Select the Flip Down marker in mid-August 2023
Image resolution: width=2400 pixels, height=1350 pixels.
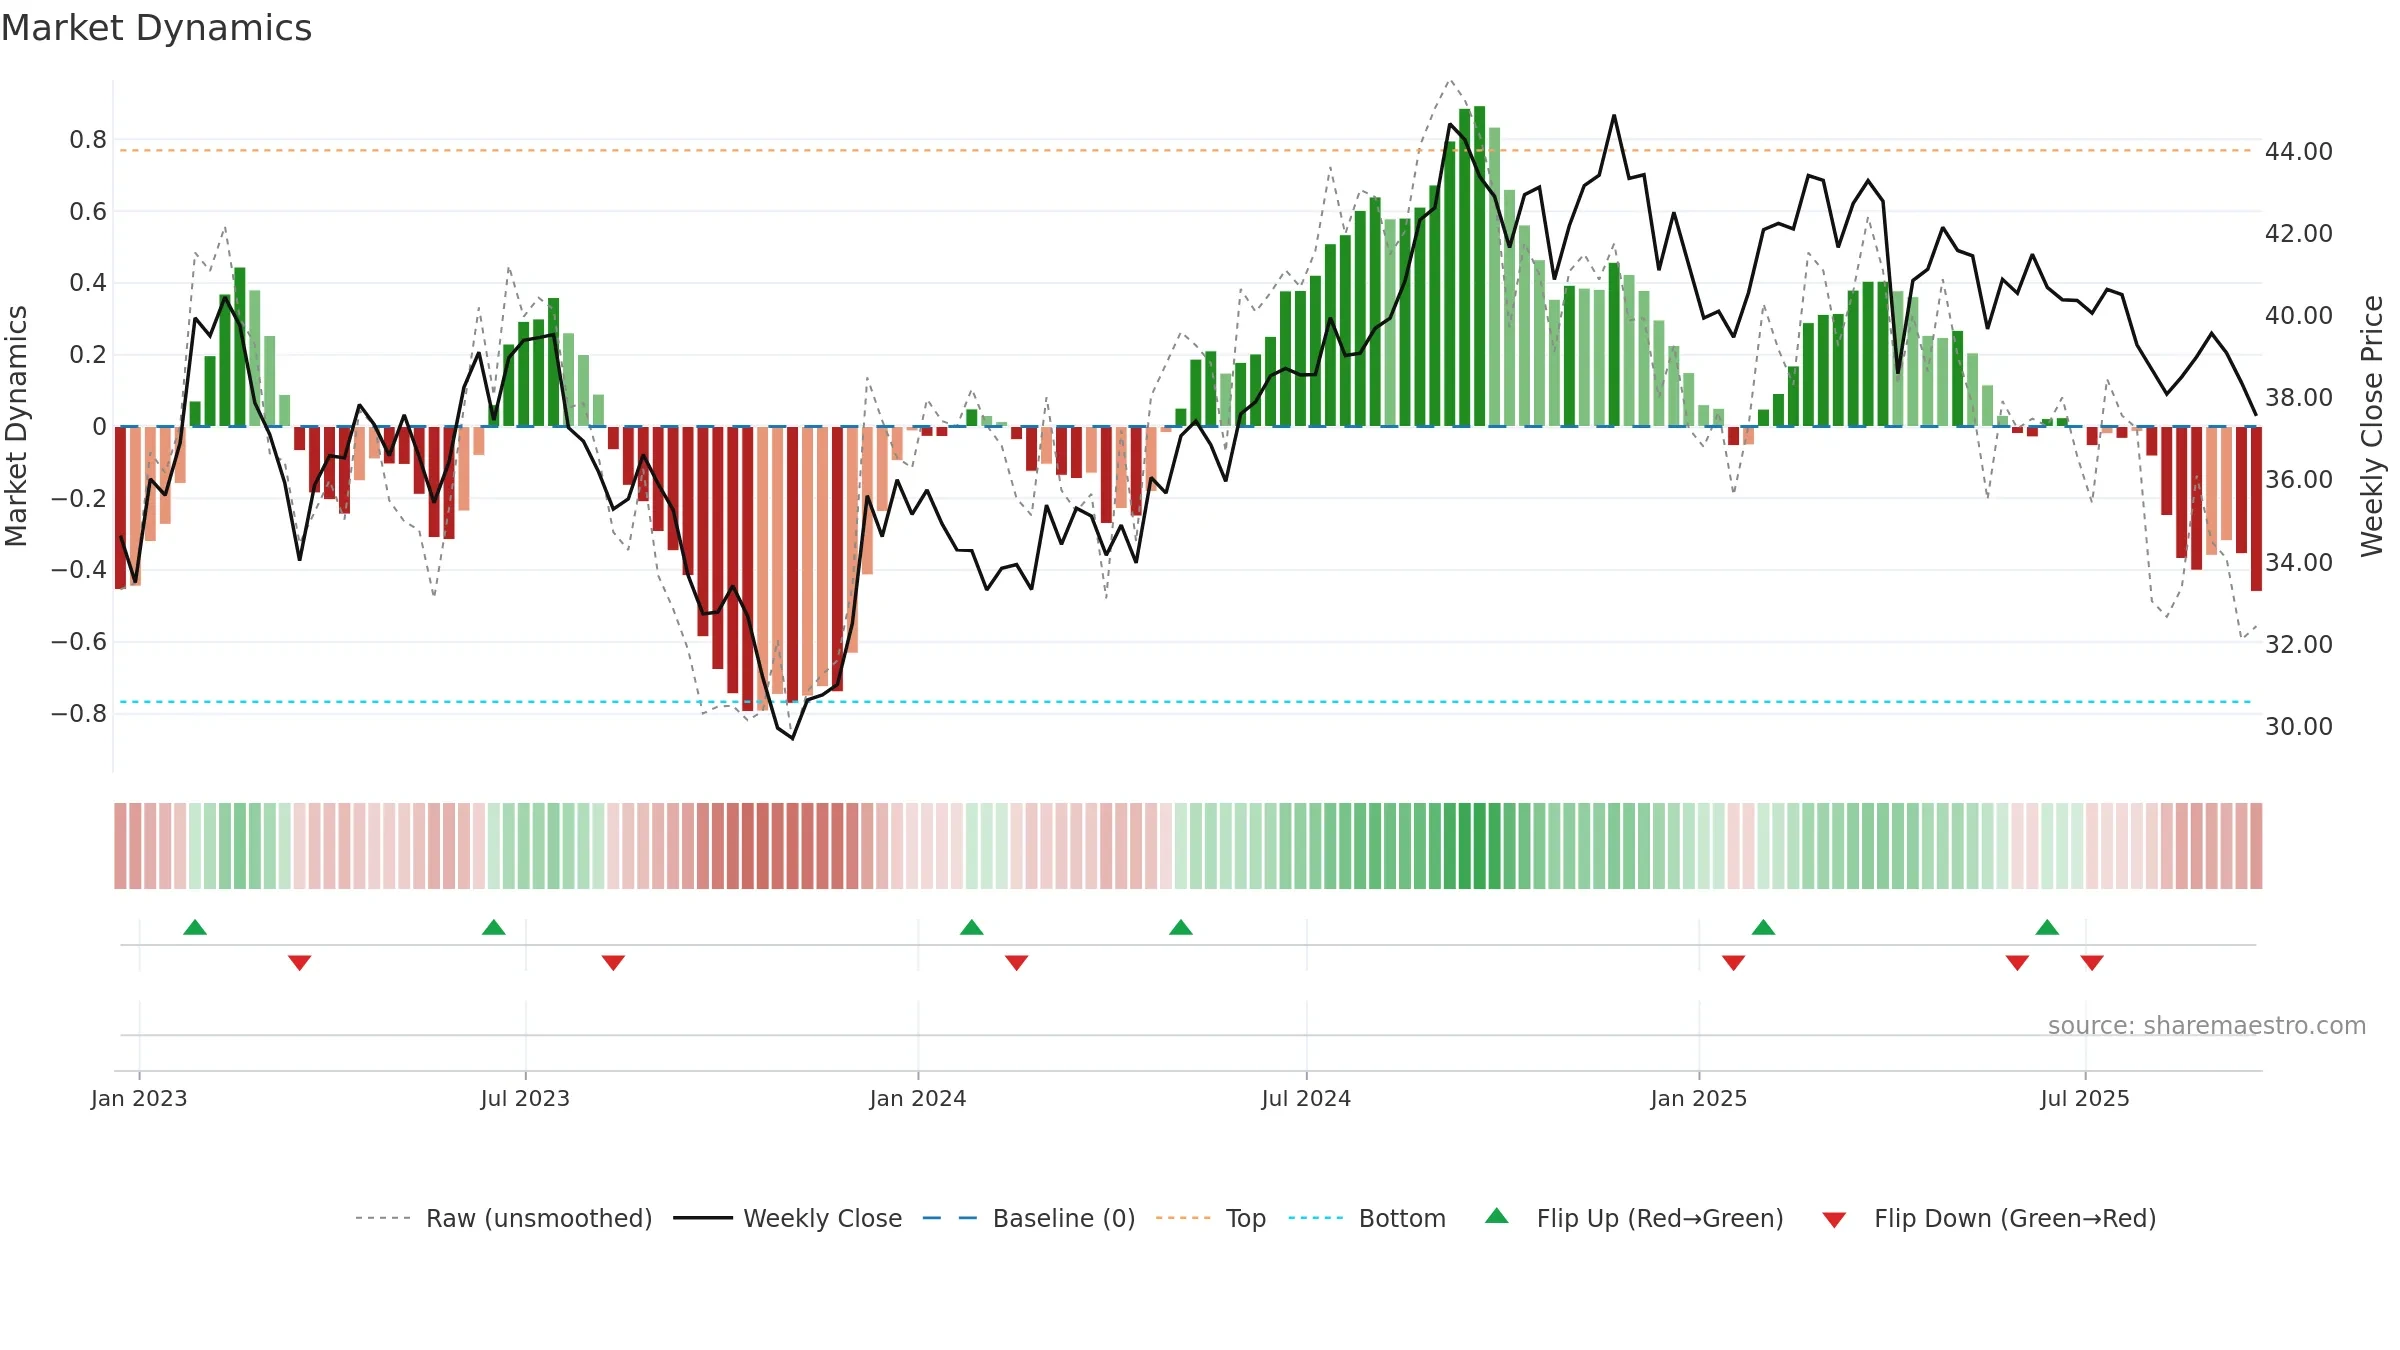[x=614, y=962]
